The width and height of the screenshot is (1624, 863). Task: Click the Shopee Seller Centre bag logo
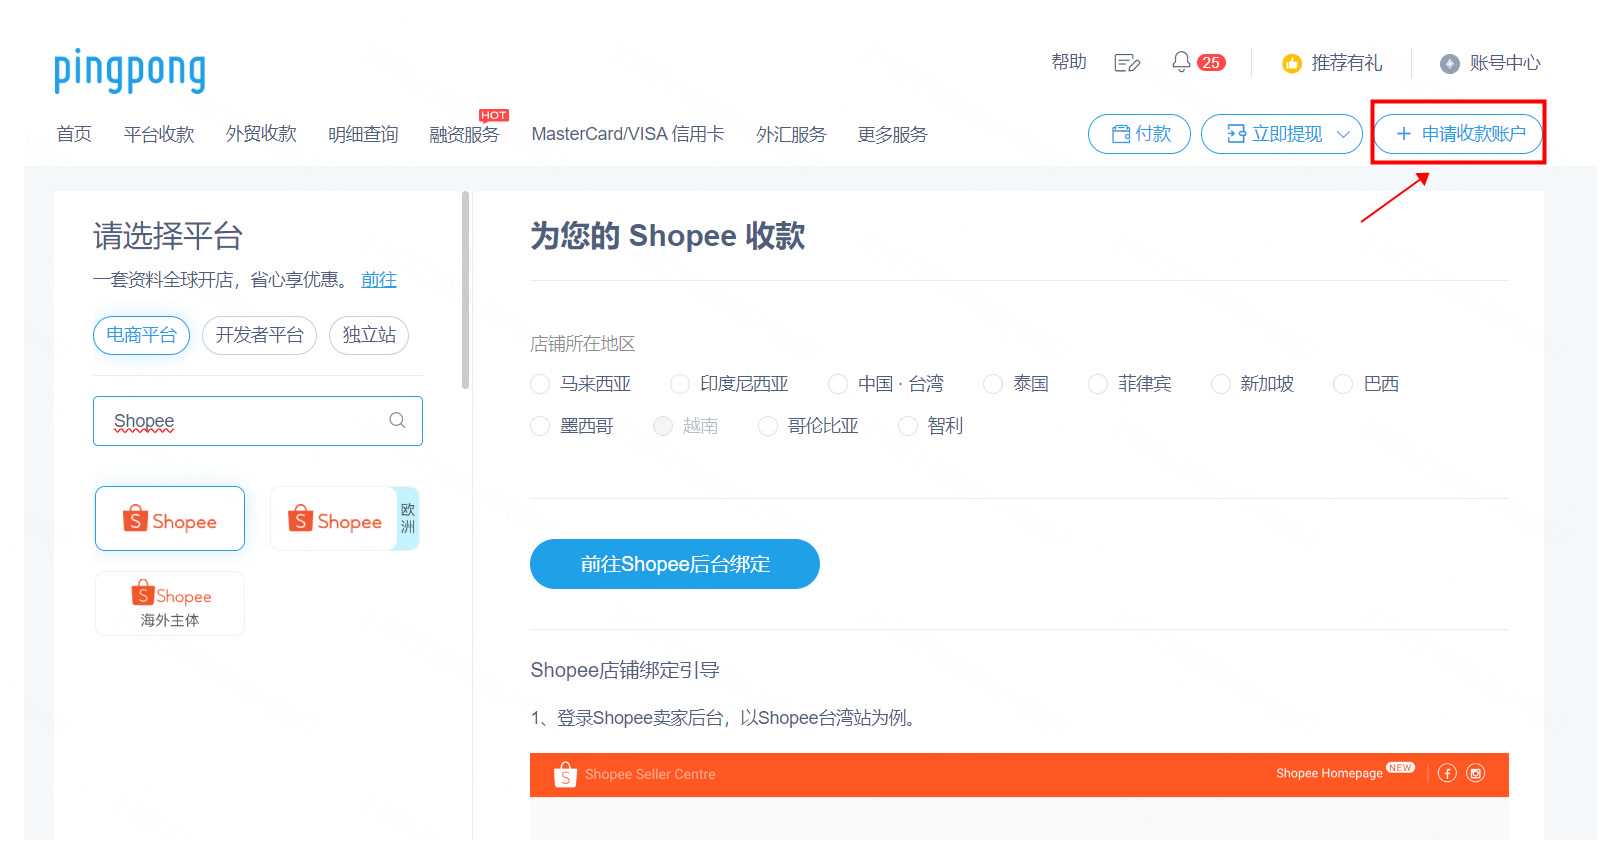[x=565, y=774]
